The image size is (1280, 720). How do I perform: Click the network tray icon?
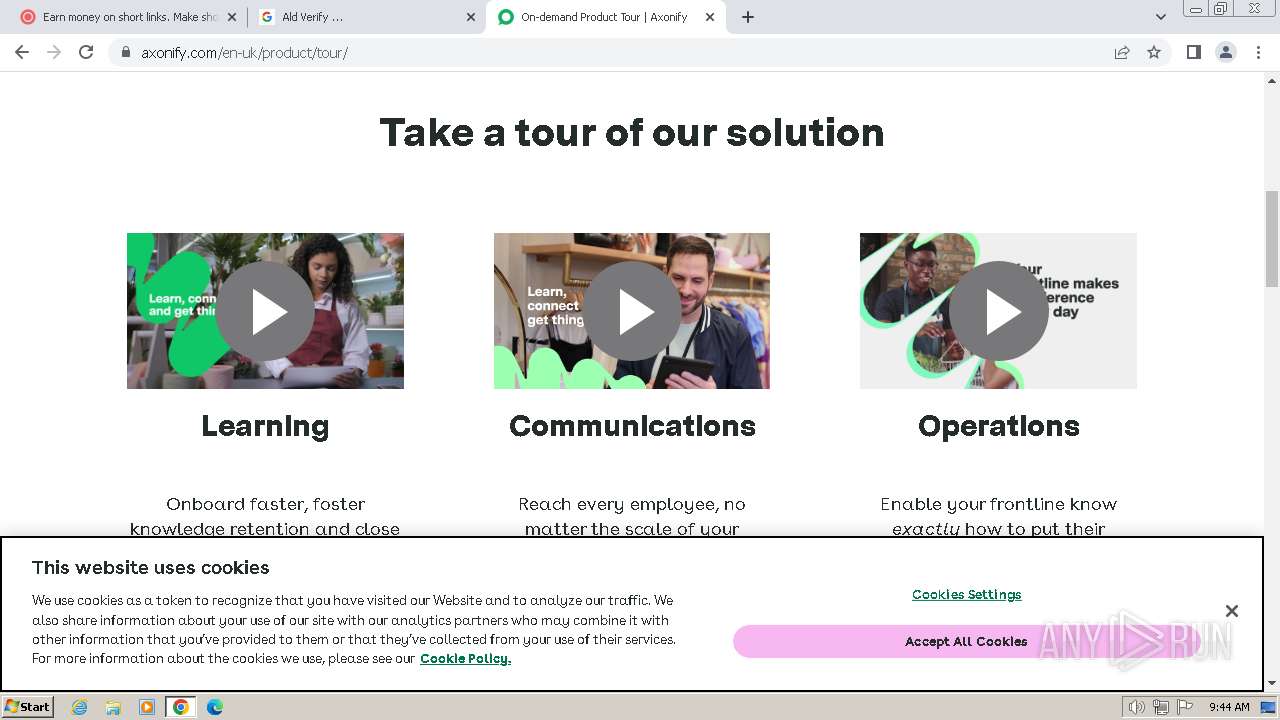(1161, 707)
